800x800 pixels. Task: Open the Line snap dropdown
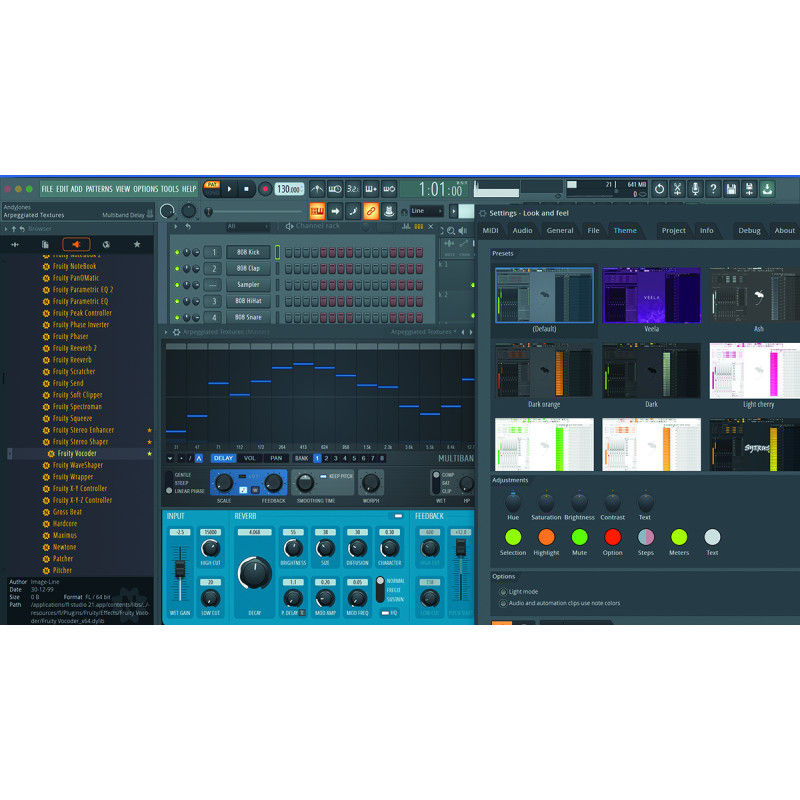tap(427, 211)
